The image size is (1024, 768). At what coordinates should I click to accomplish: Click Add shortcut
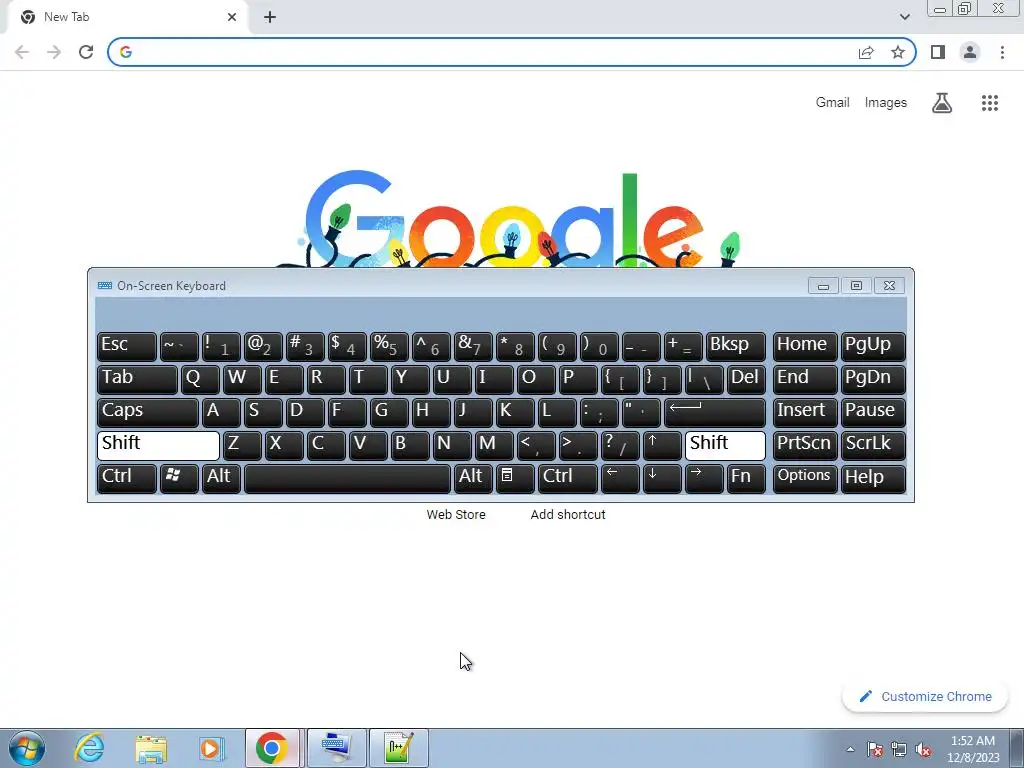(x=568, y=515)
